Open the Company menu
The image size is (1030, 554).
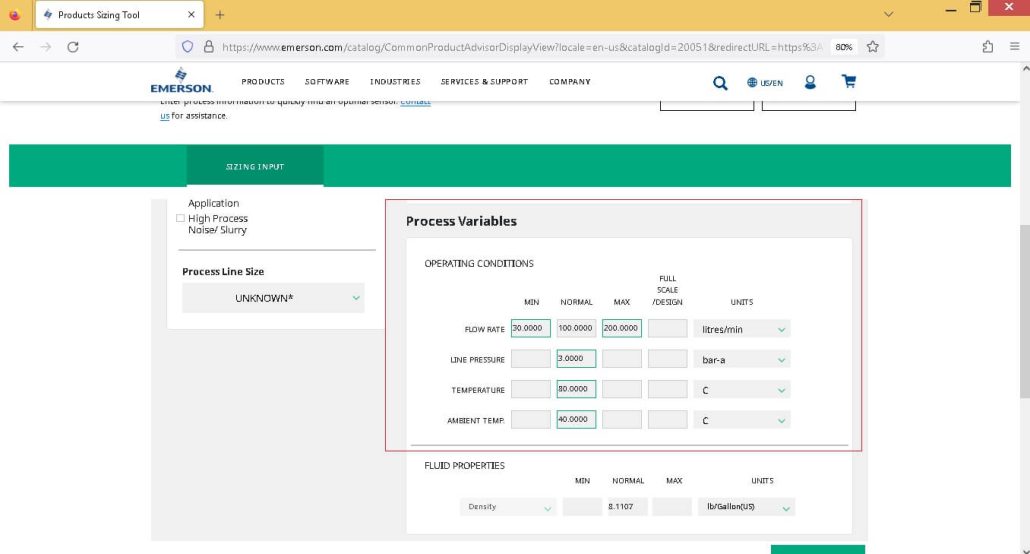coord(570,81)
